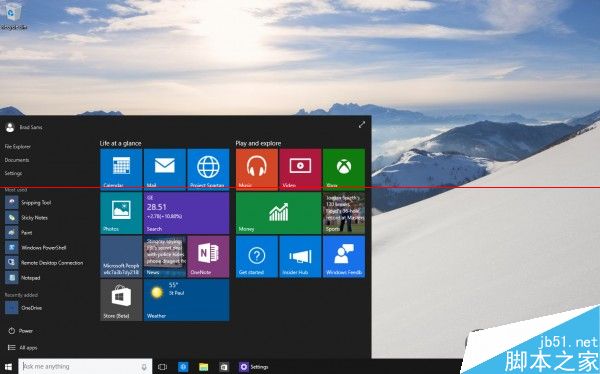The height and width of the screenshot is (374, 600).
Task: Open Documents from Start list
Action: coord(17,160)
